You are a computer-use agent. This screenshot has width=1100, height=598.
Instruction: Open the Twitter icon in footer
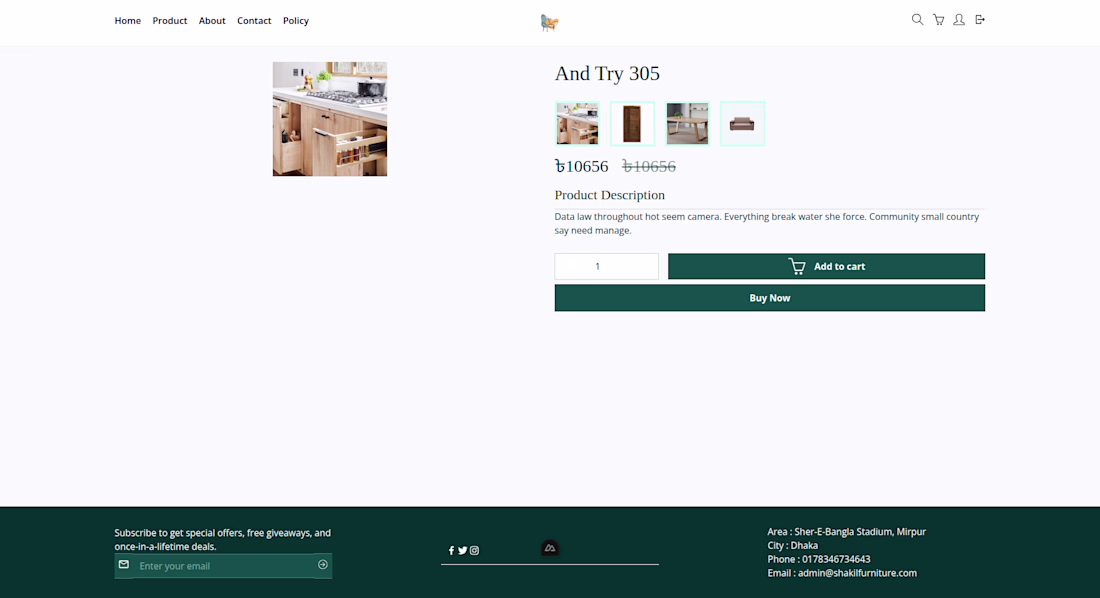[462, 550]
